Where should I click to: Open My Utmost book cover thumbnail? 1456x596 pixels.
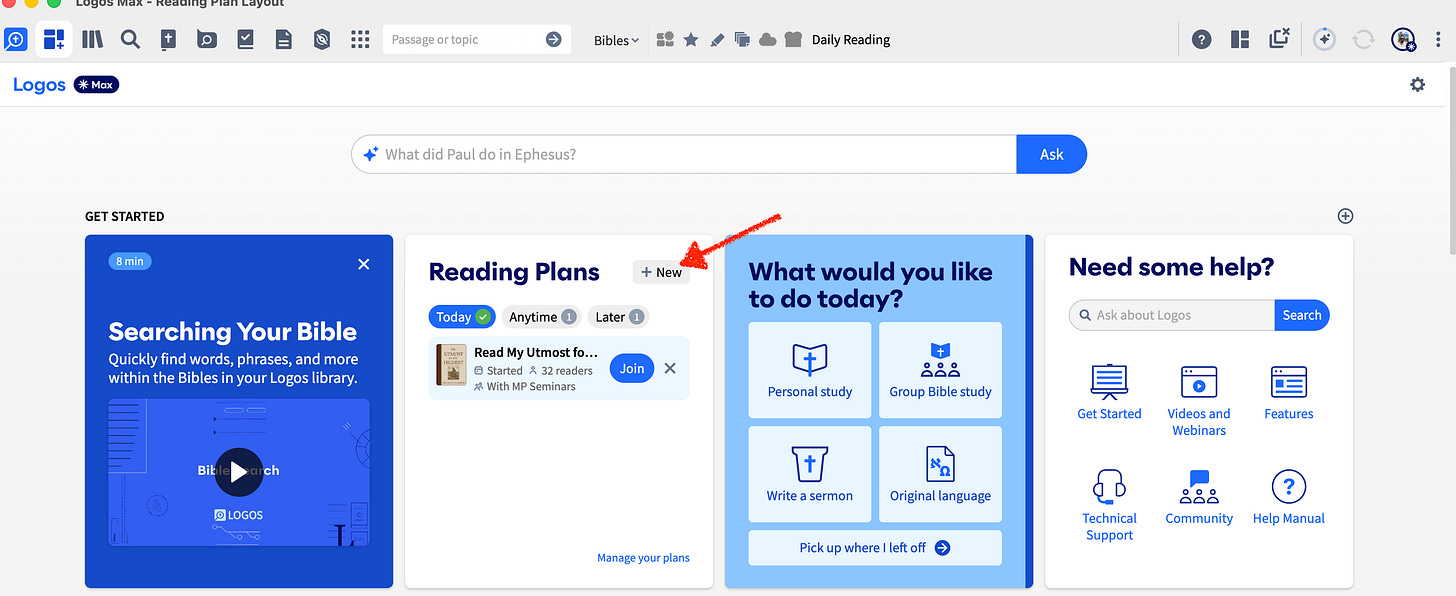[x=451, y=366]
